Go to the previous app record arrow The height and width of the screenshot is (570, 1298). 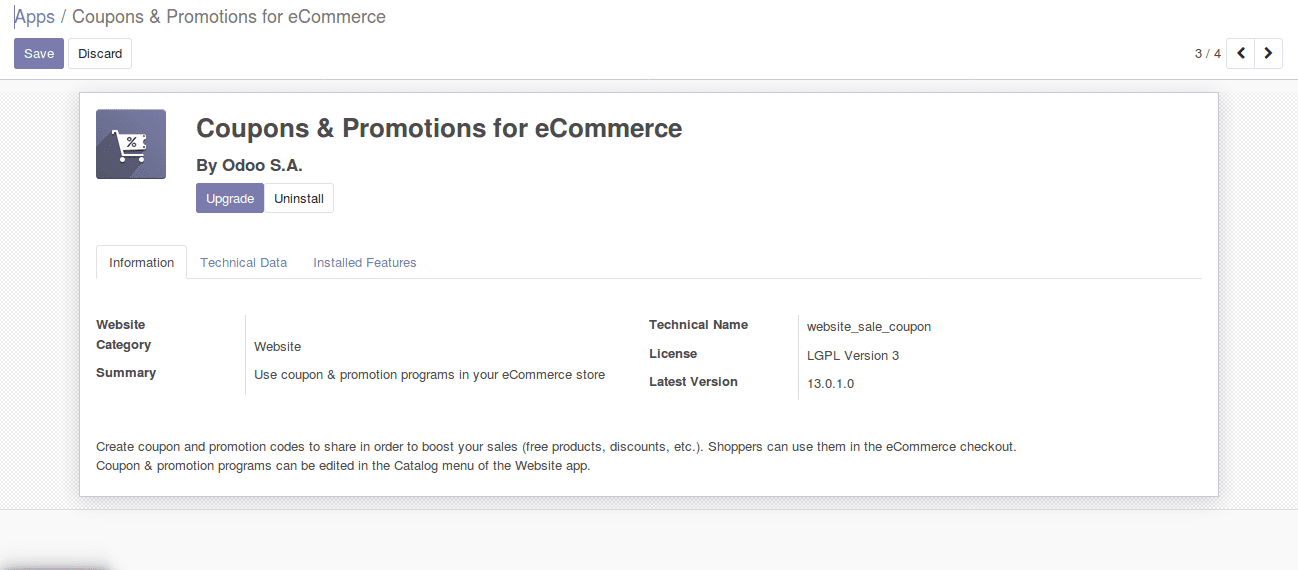pos(1241,53)
